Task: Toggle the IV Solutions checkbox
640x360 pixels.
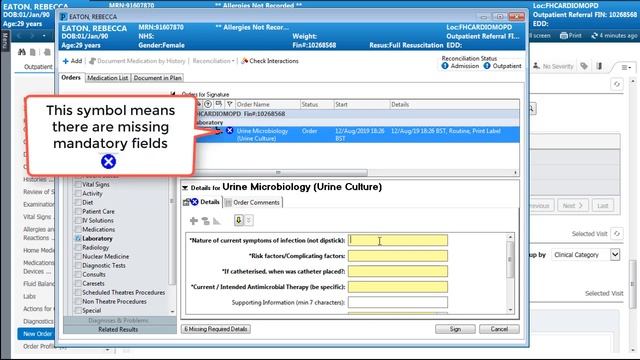Action: 78,220
